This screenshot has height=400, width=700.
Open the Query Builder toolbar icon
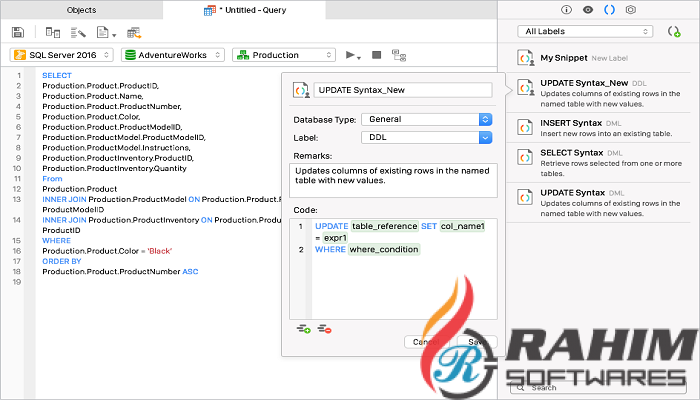[x=53, y=32]
